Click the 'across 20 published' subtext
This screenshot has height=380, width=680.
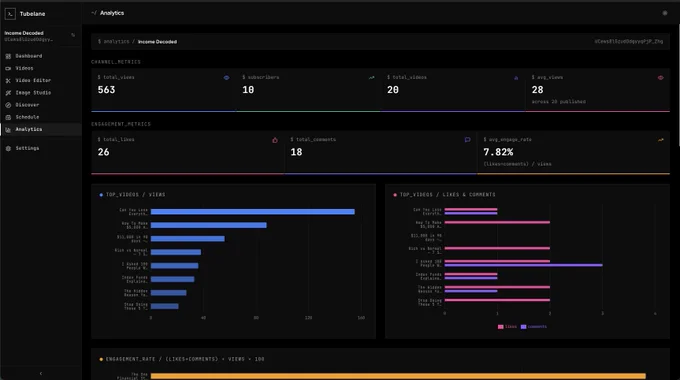559,102
